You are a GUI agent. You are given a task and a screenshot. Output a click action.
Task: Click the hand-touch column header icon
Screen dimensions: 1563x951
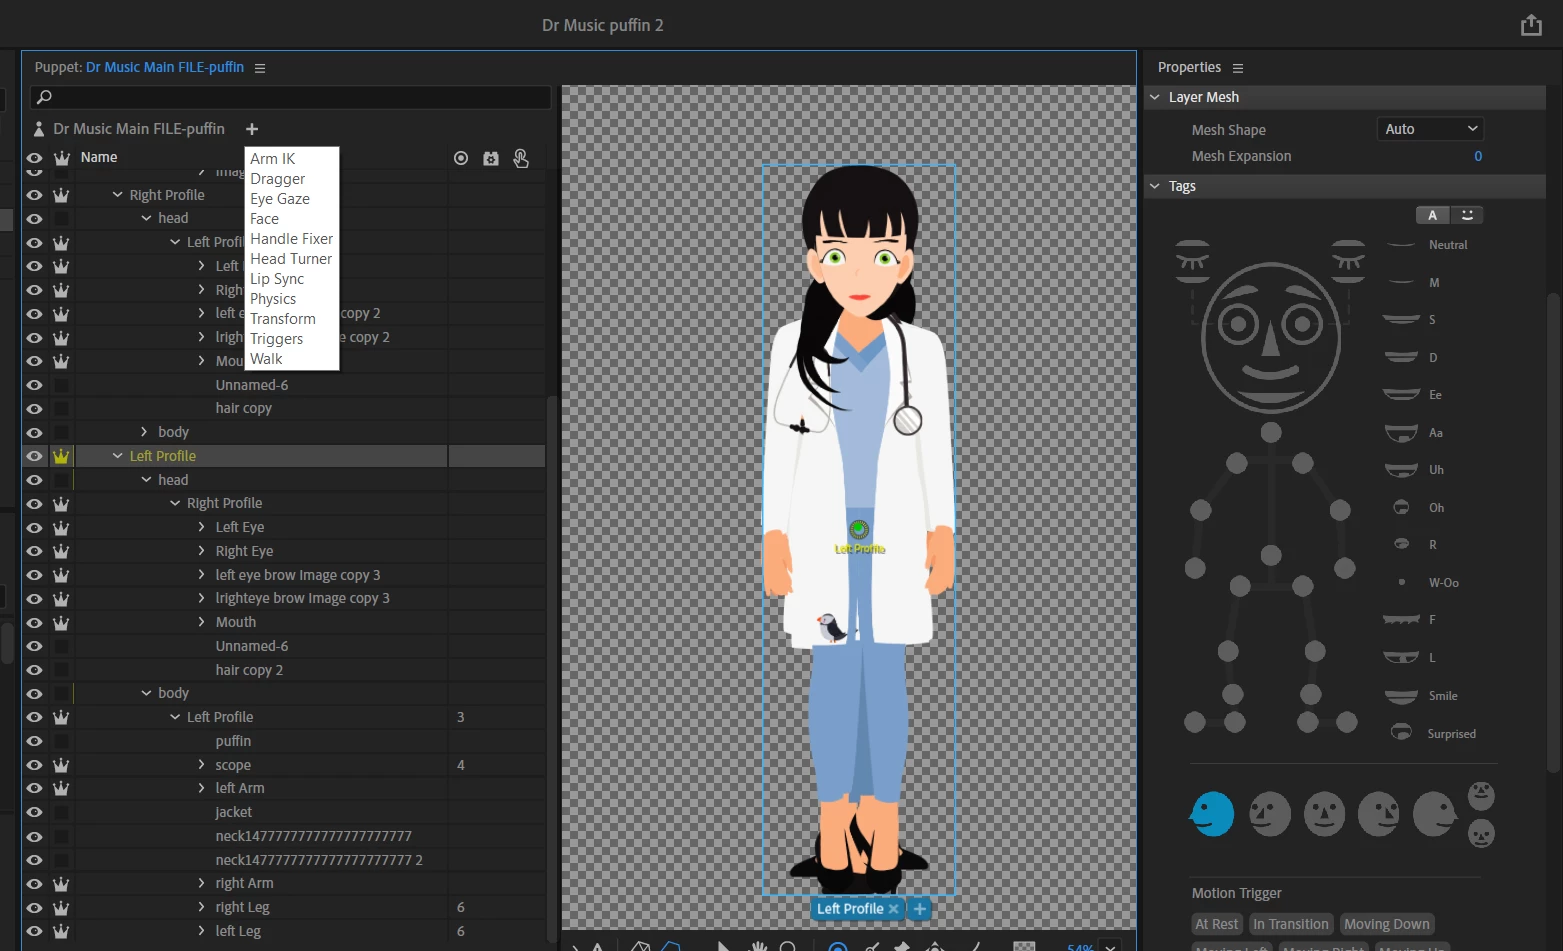(521, 158)
